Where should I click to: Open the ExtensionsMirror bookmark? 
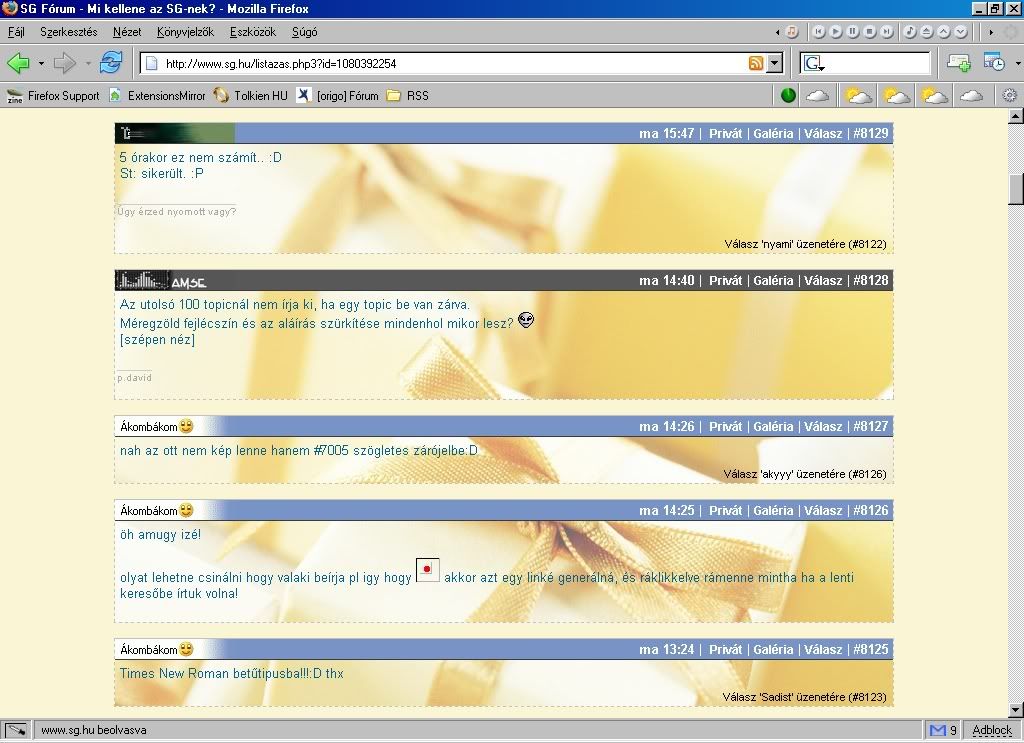coord(157,96)
